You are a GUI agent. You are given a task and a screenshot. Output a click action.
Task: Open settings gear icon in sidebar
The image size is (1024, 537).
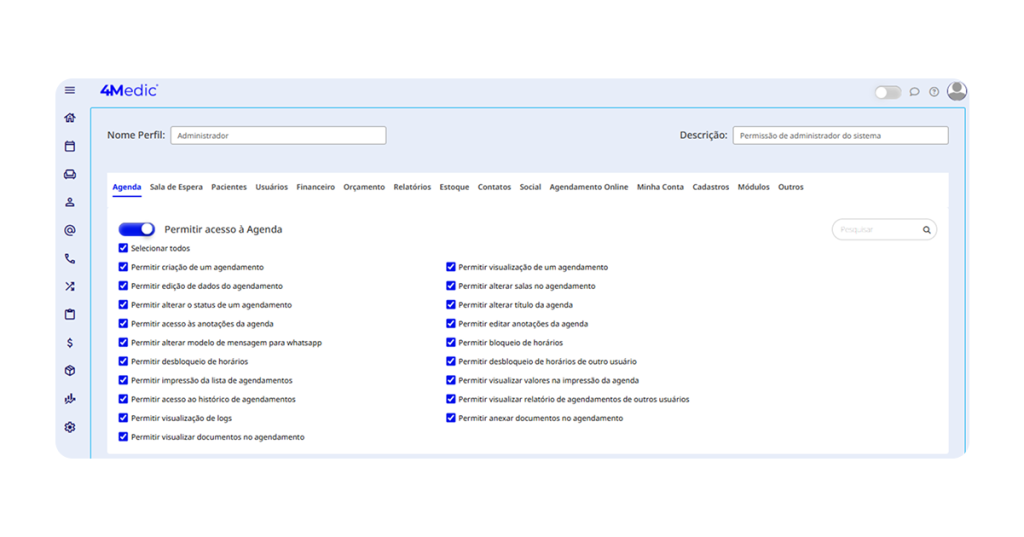pyautogui.click(x=70, y=427)
